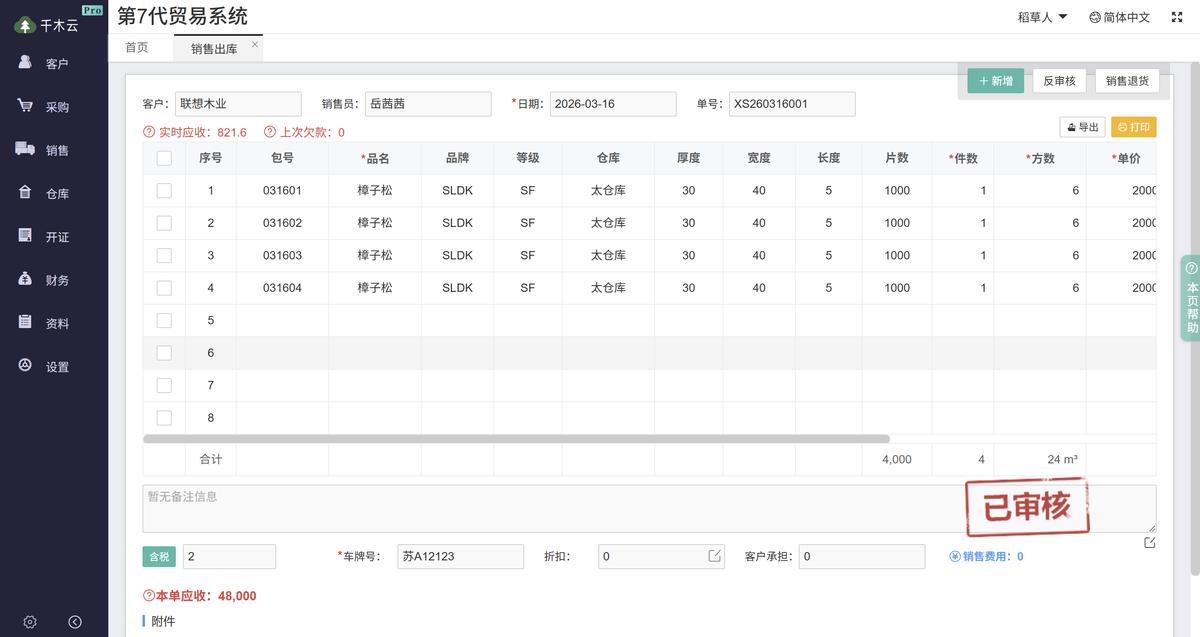This screenshot has width=1200, height=637.
Task: Click the table's horizontal scrollbar
Action: point(516,439)
